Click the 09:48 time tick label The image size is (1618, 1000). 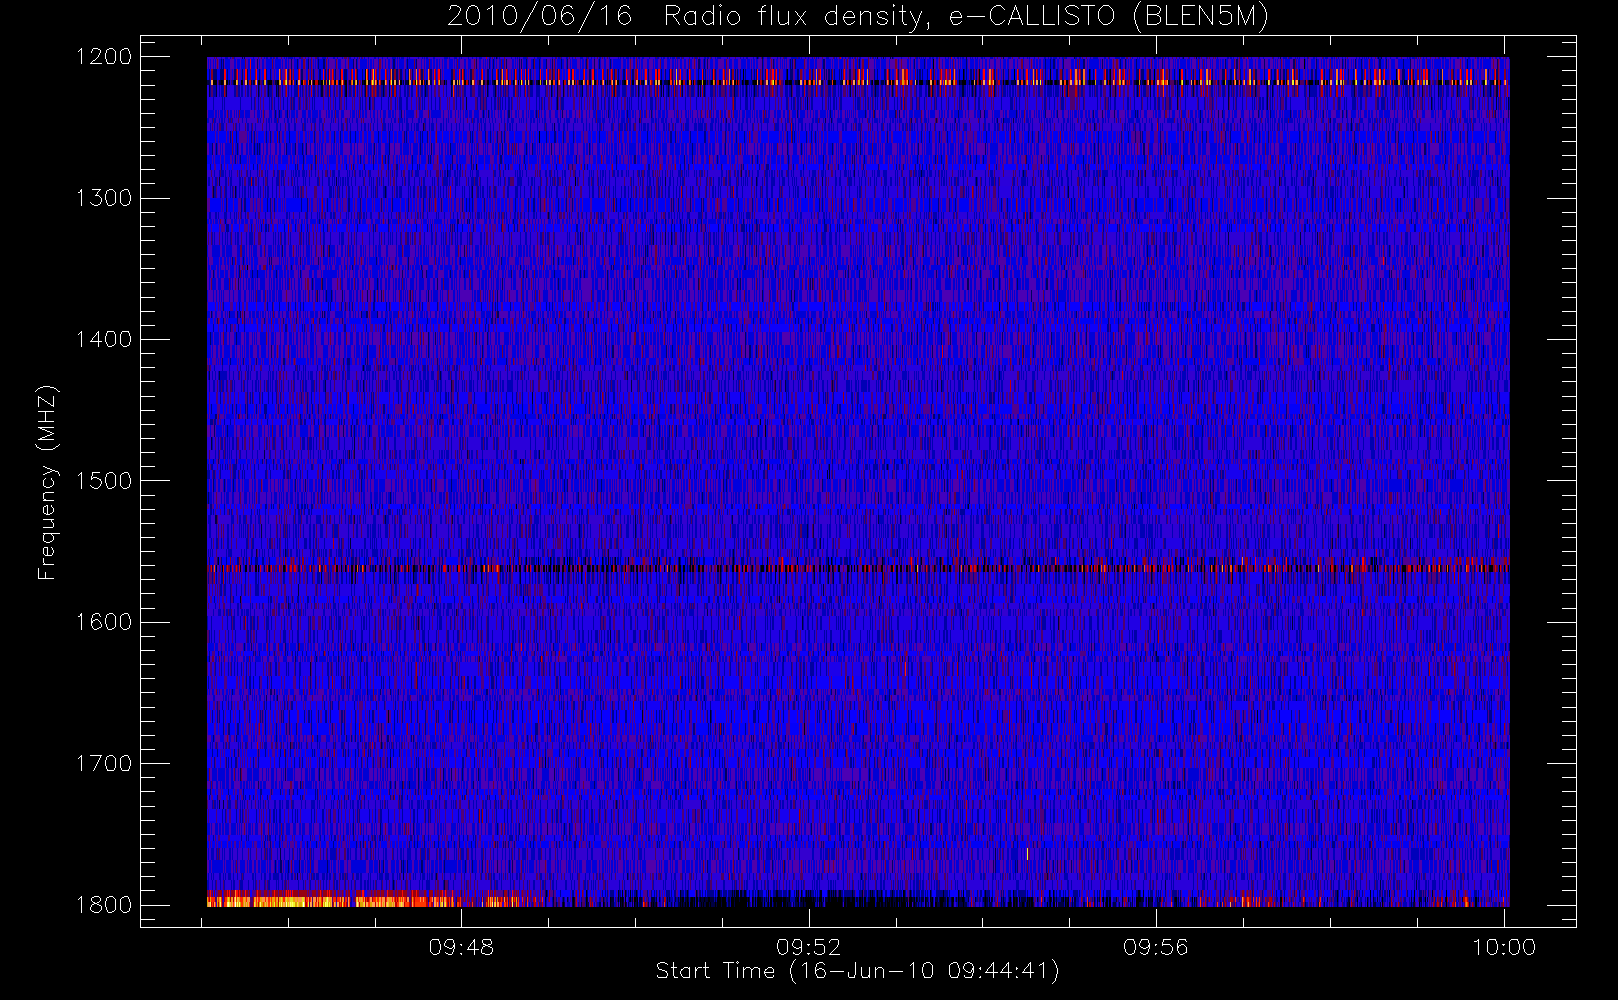pyautogui.click(x=461, y=947)
